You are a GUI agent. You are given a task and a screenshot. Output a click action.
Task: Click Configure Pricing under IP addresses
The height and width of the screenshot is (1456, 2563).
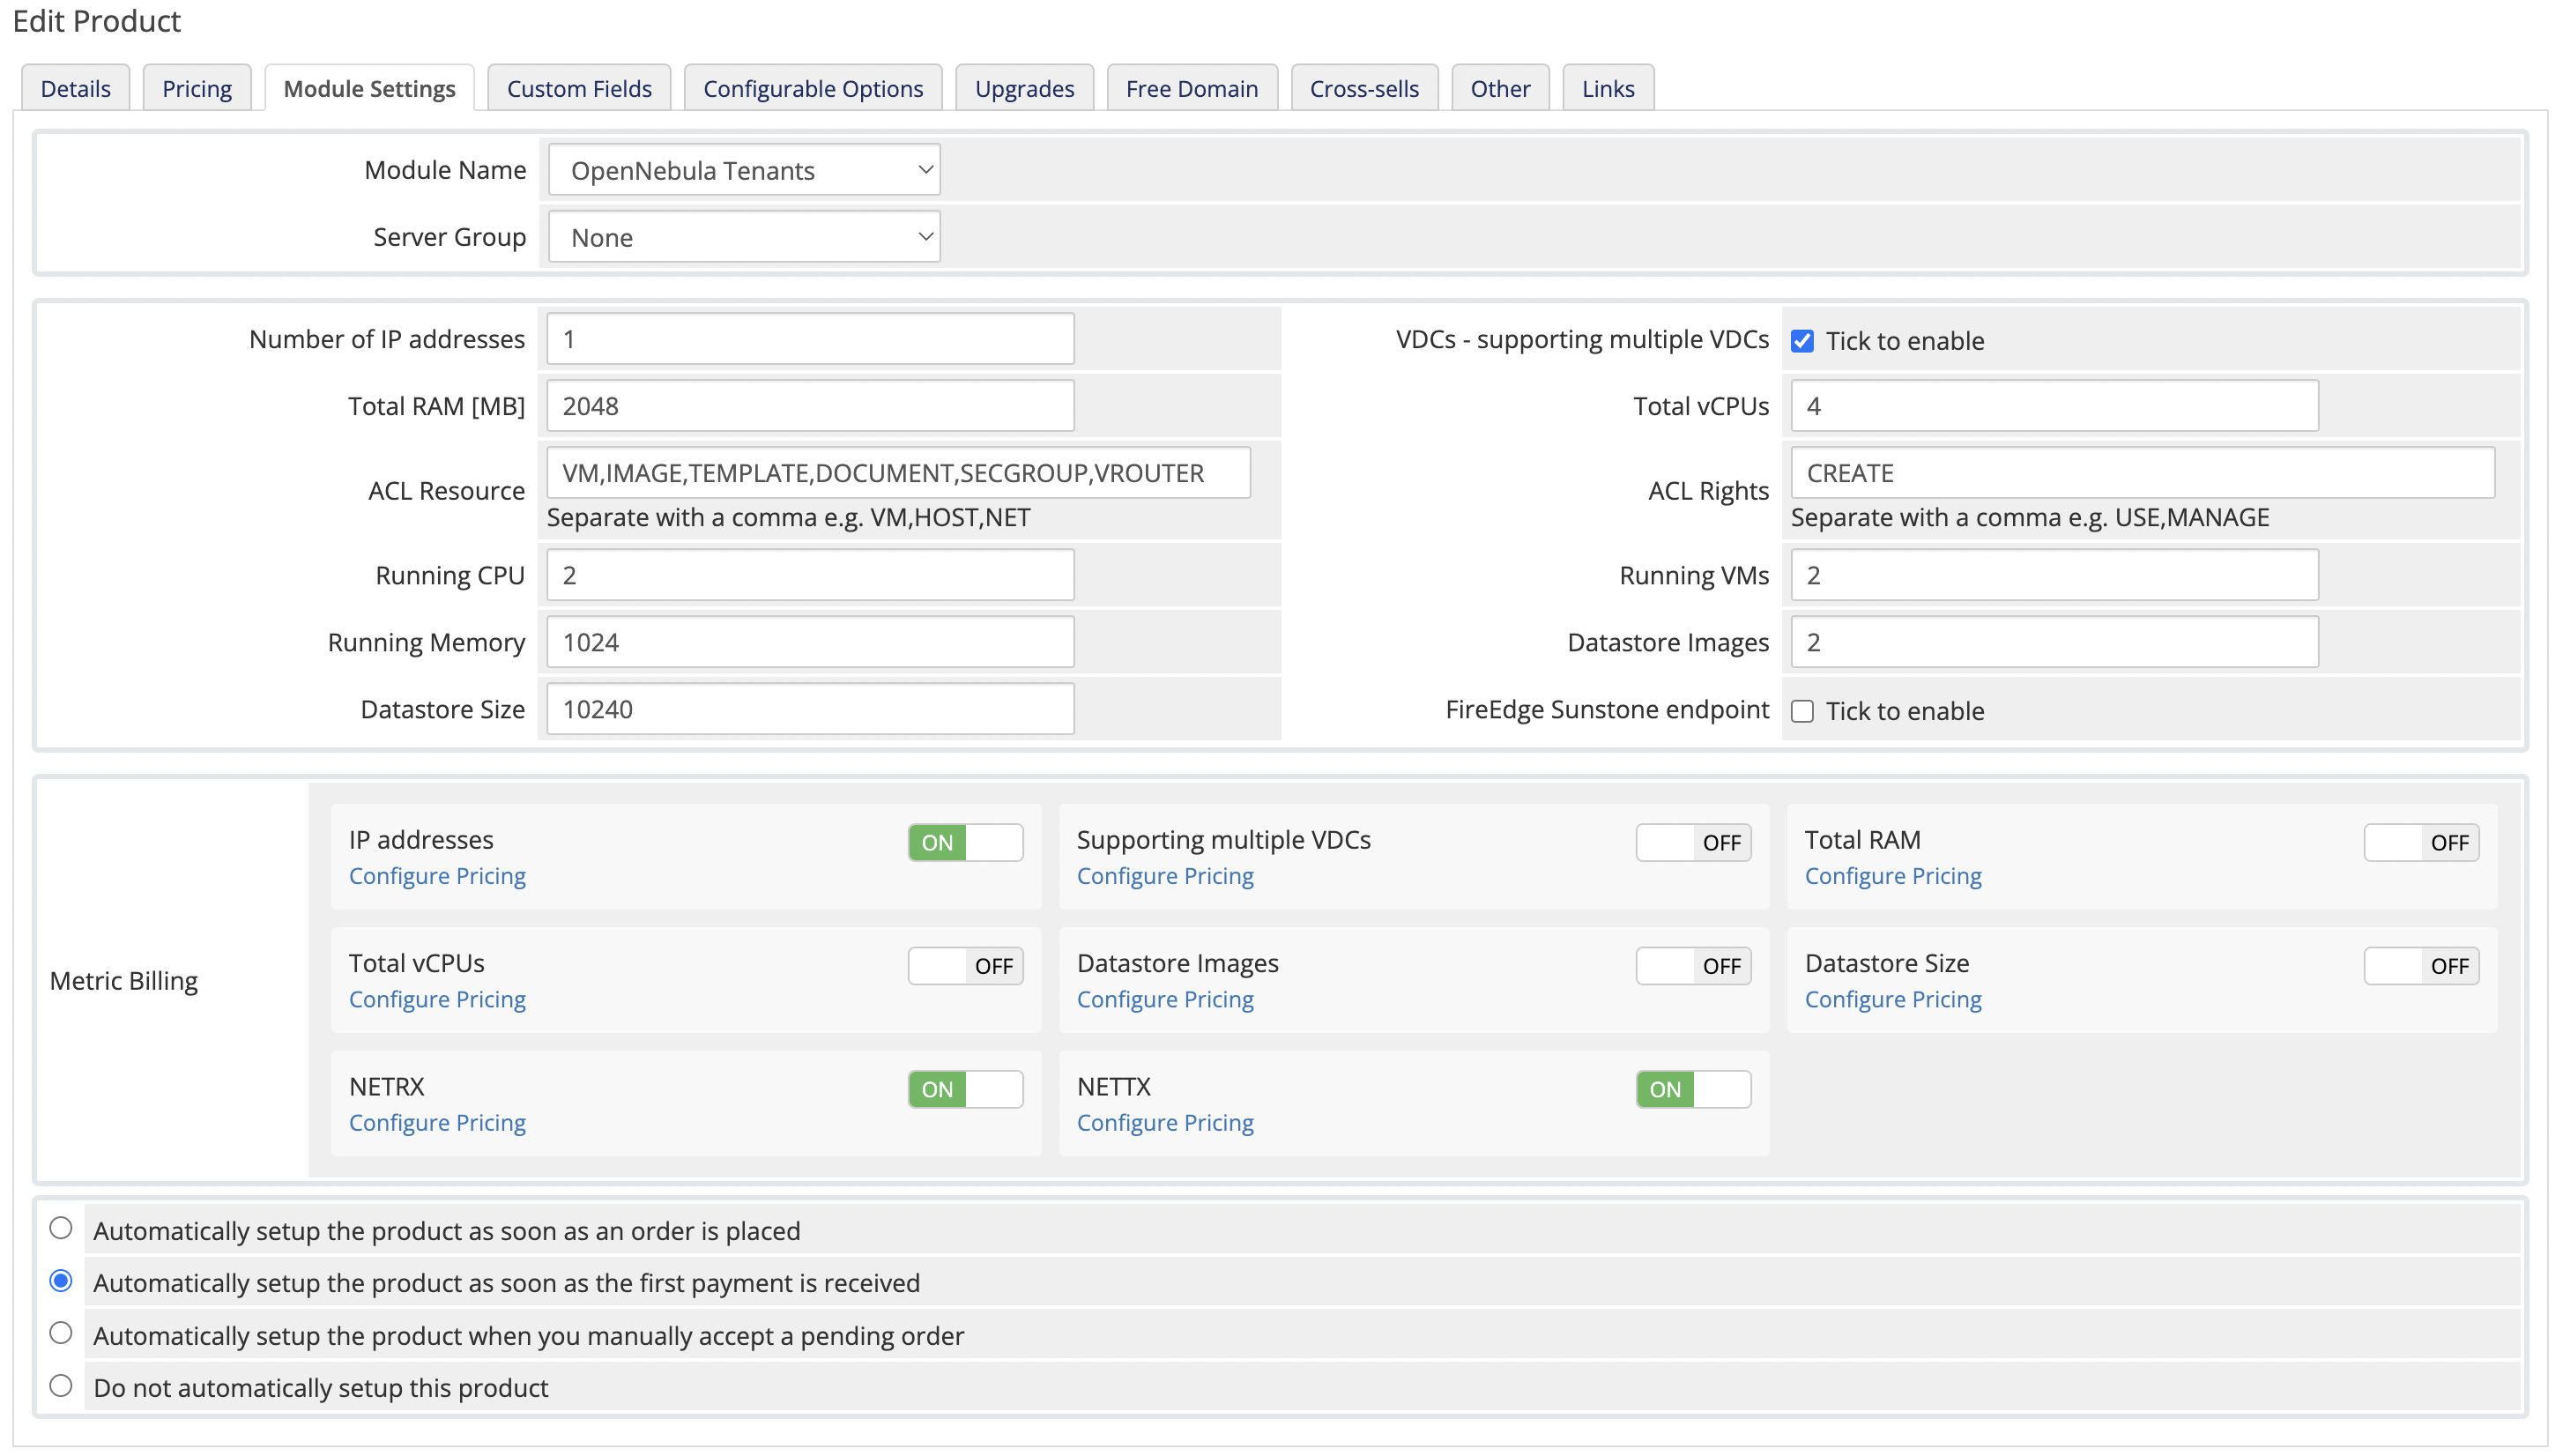[x=437, y=876]
